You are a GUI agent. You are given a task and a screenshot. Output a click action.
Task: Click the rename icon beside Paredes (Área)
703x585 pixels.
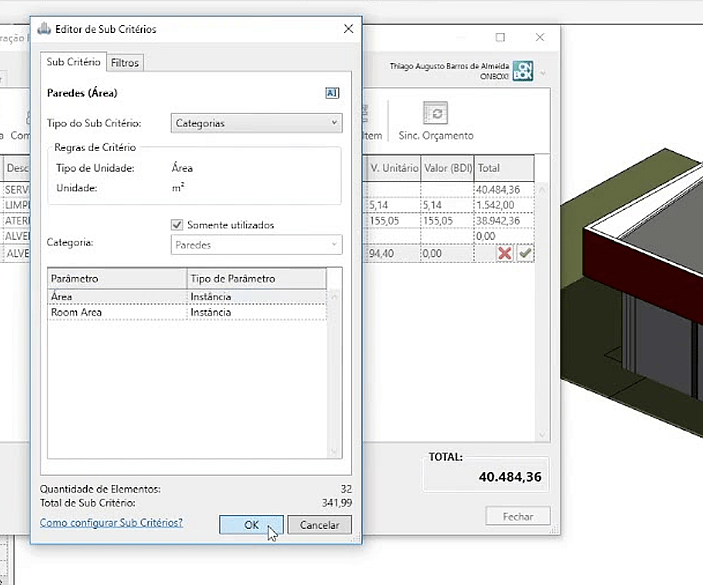pos(332,93)
